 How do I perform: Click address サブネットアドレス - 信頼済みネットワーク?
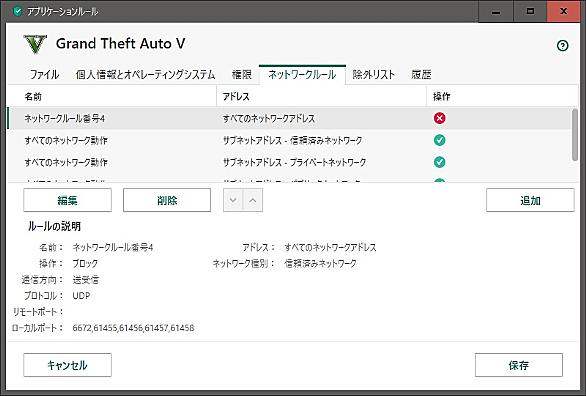pyautogui.click(x=292, y=140)
